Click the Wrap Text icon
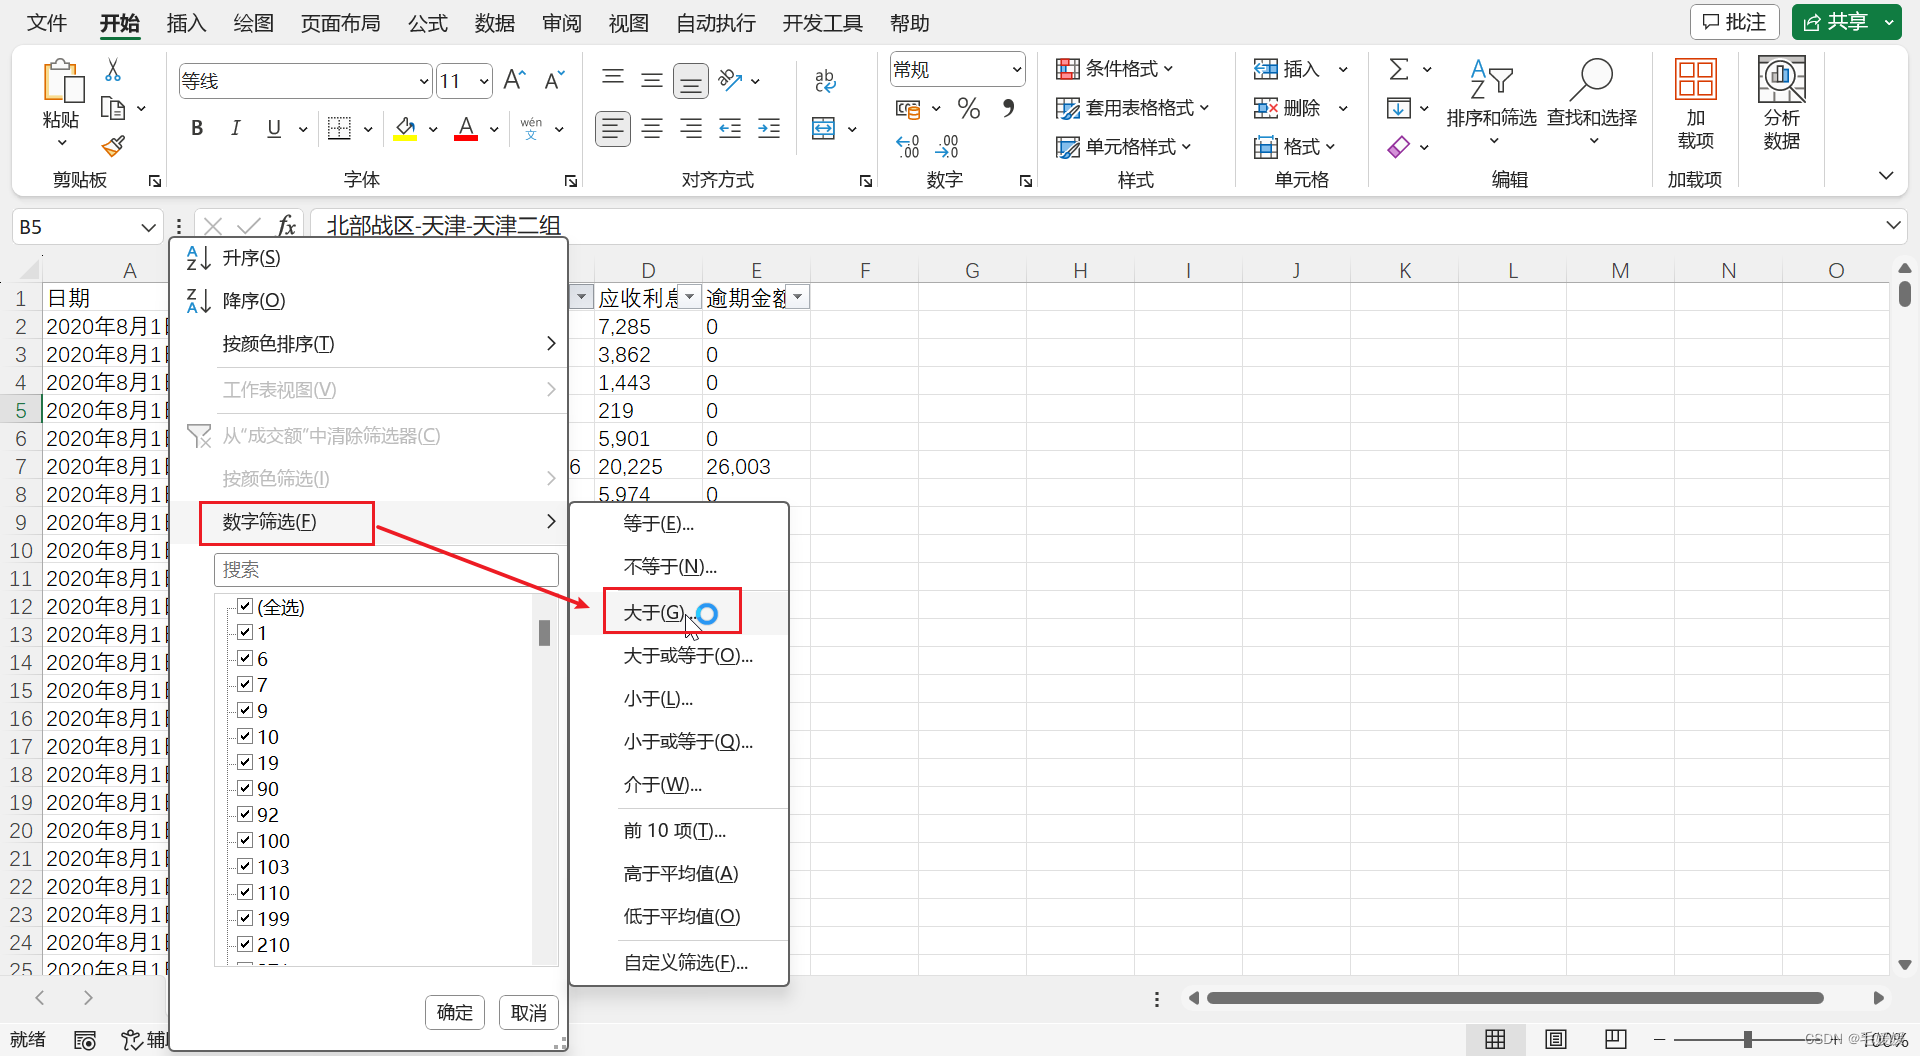This screenshot has height=1056, width=1920. 825,81
